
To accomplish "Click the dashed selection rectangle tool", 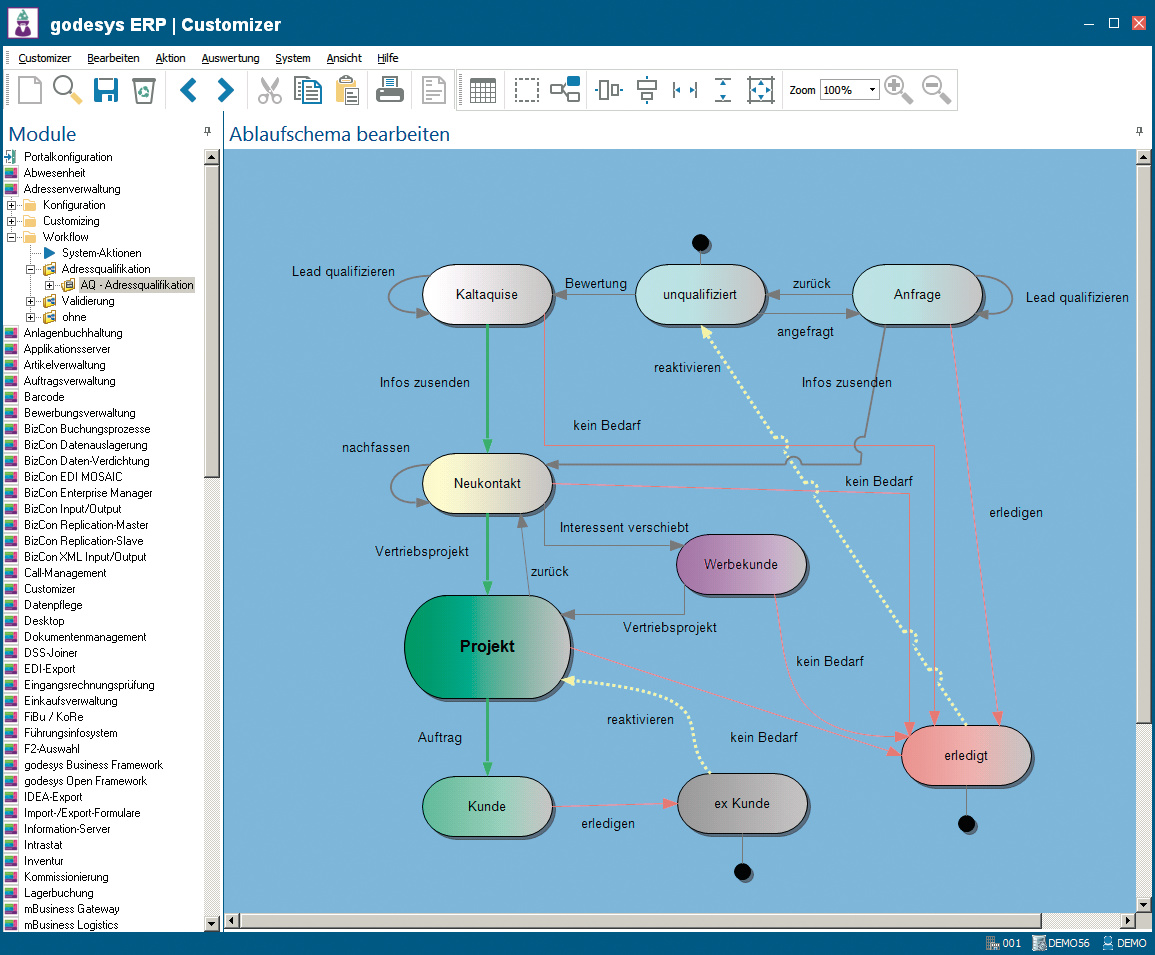I will click(527, 90).
